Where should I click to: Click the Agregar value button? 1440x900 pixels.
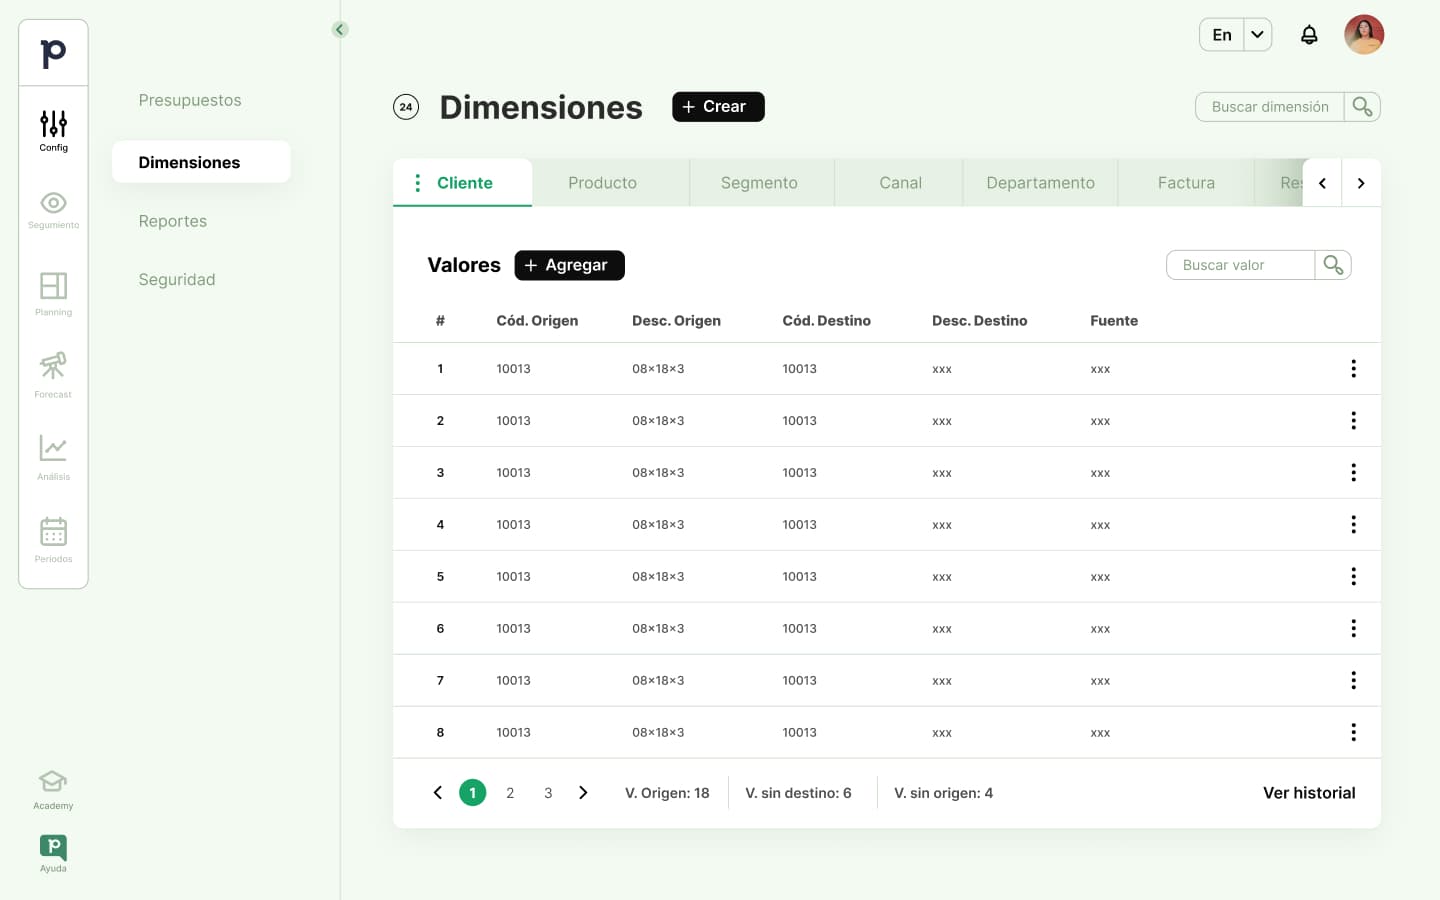pyautogui.click(x=569, y=265)
